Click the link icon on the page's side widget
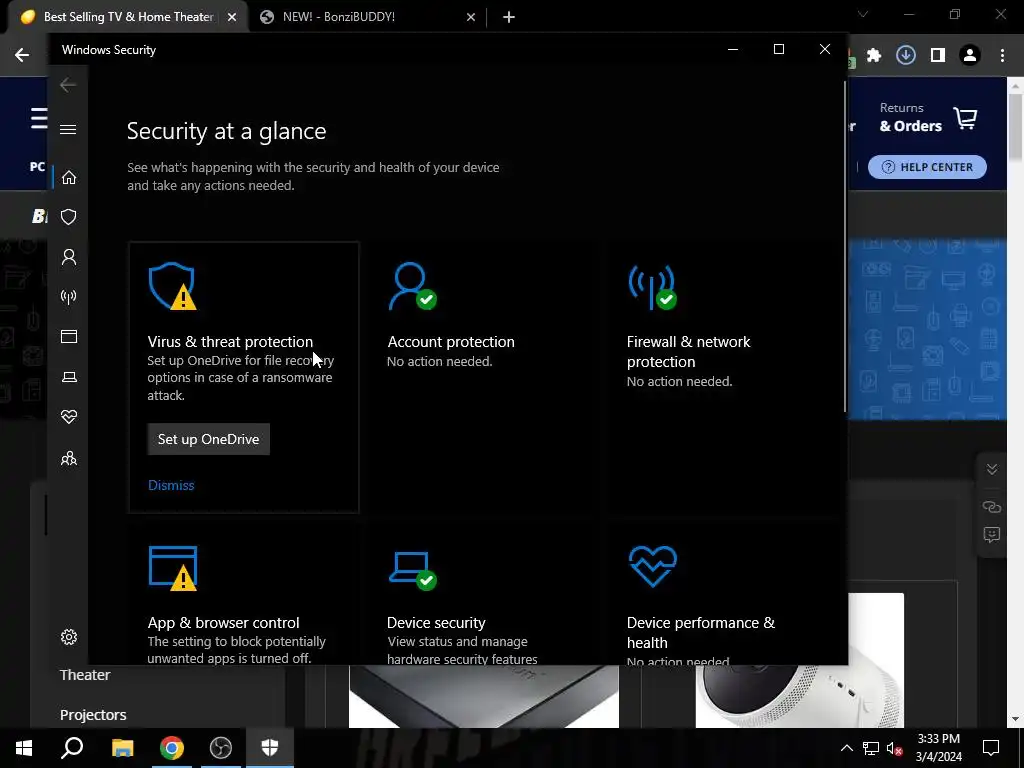 point(991,507)
